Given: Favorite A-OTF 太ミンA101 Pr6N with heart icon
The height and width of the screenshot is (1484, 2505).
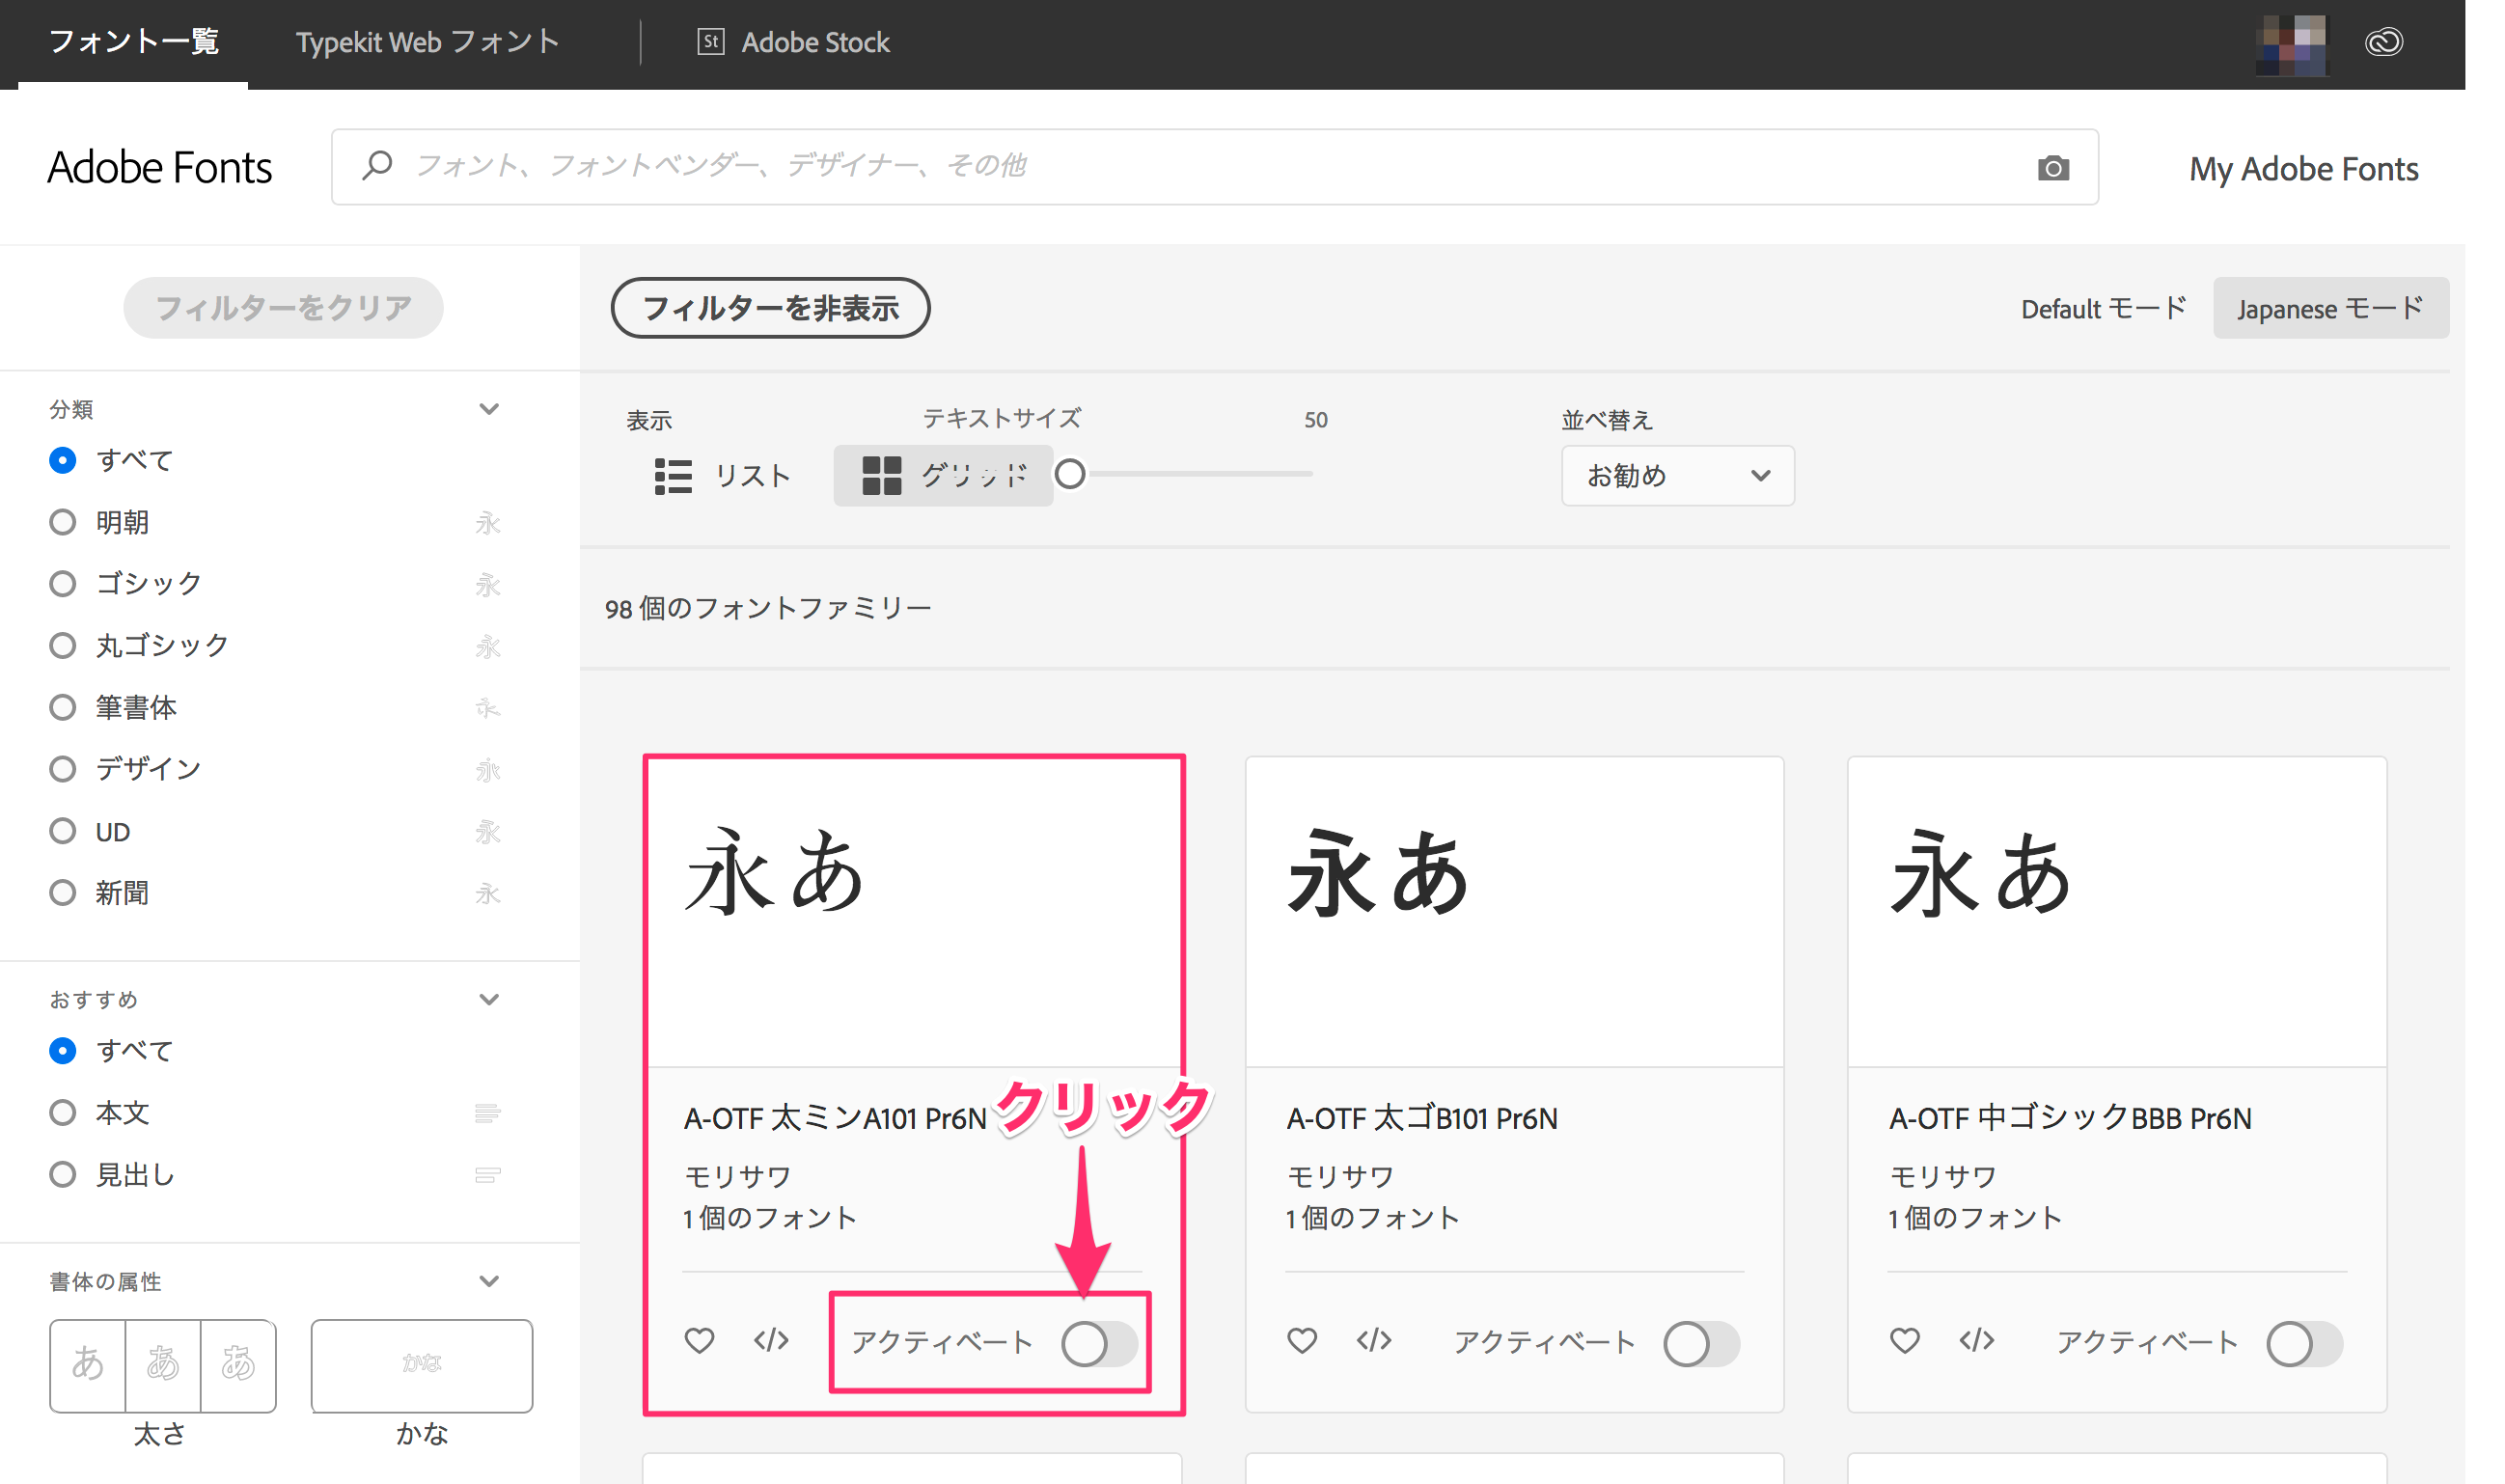Looking at the screenshot, I should pyautogui.click(x=699, y=1340).
